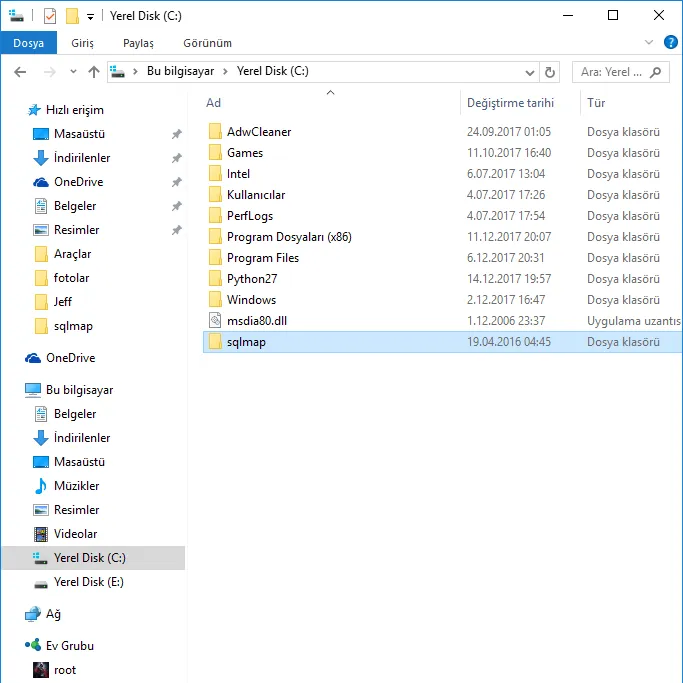Sort by the Ad column header
This screenshot has width=683, height=683.
[x=213, y=103]
